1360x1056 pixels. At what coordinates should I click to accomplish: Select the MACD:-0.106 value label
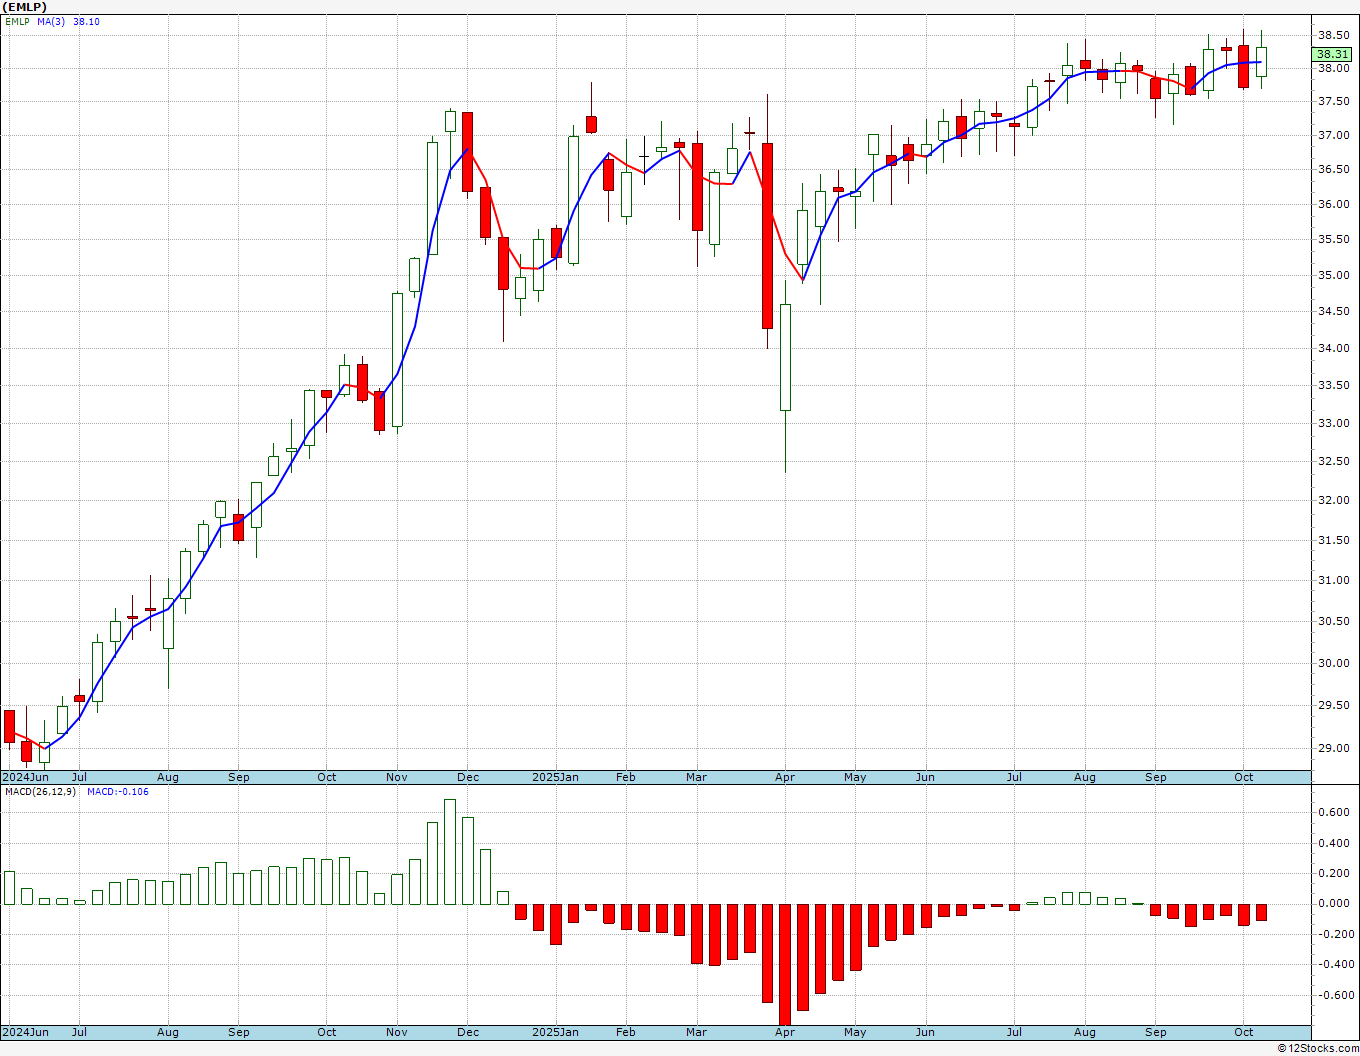117,792
